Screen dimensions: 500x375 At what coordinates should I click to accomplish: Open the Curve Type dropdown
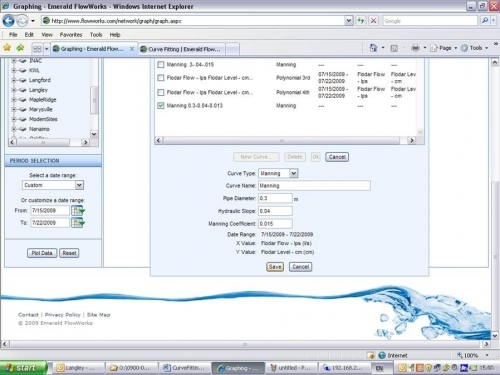tap(293, 173)
